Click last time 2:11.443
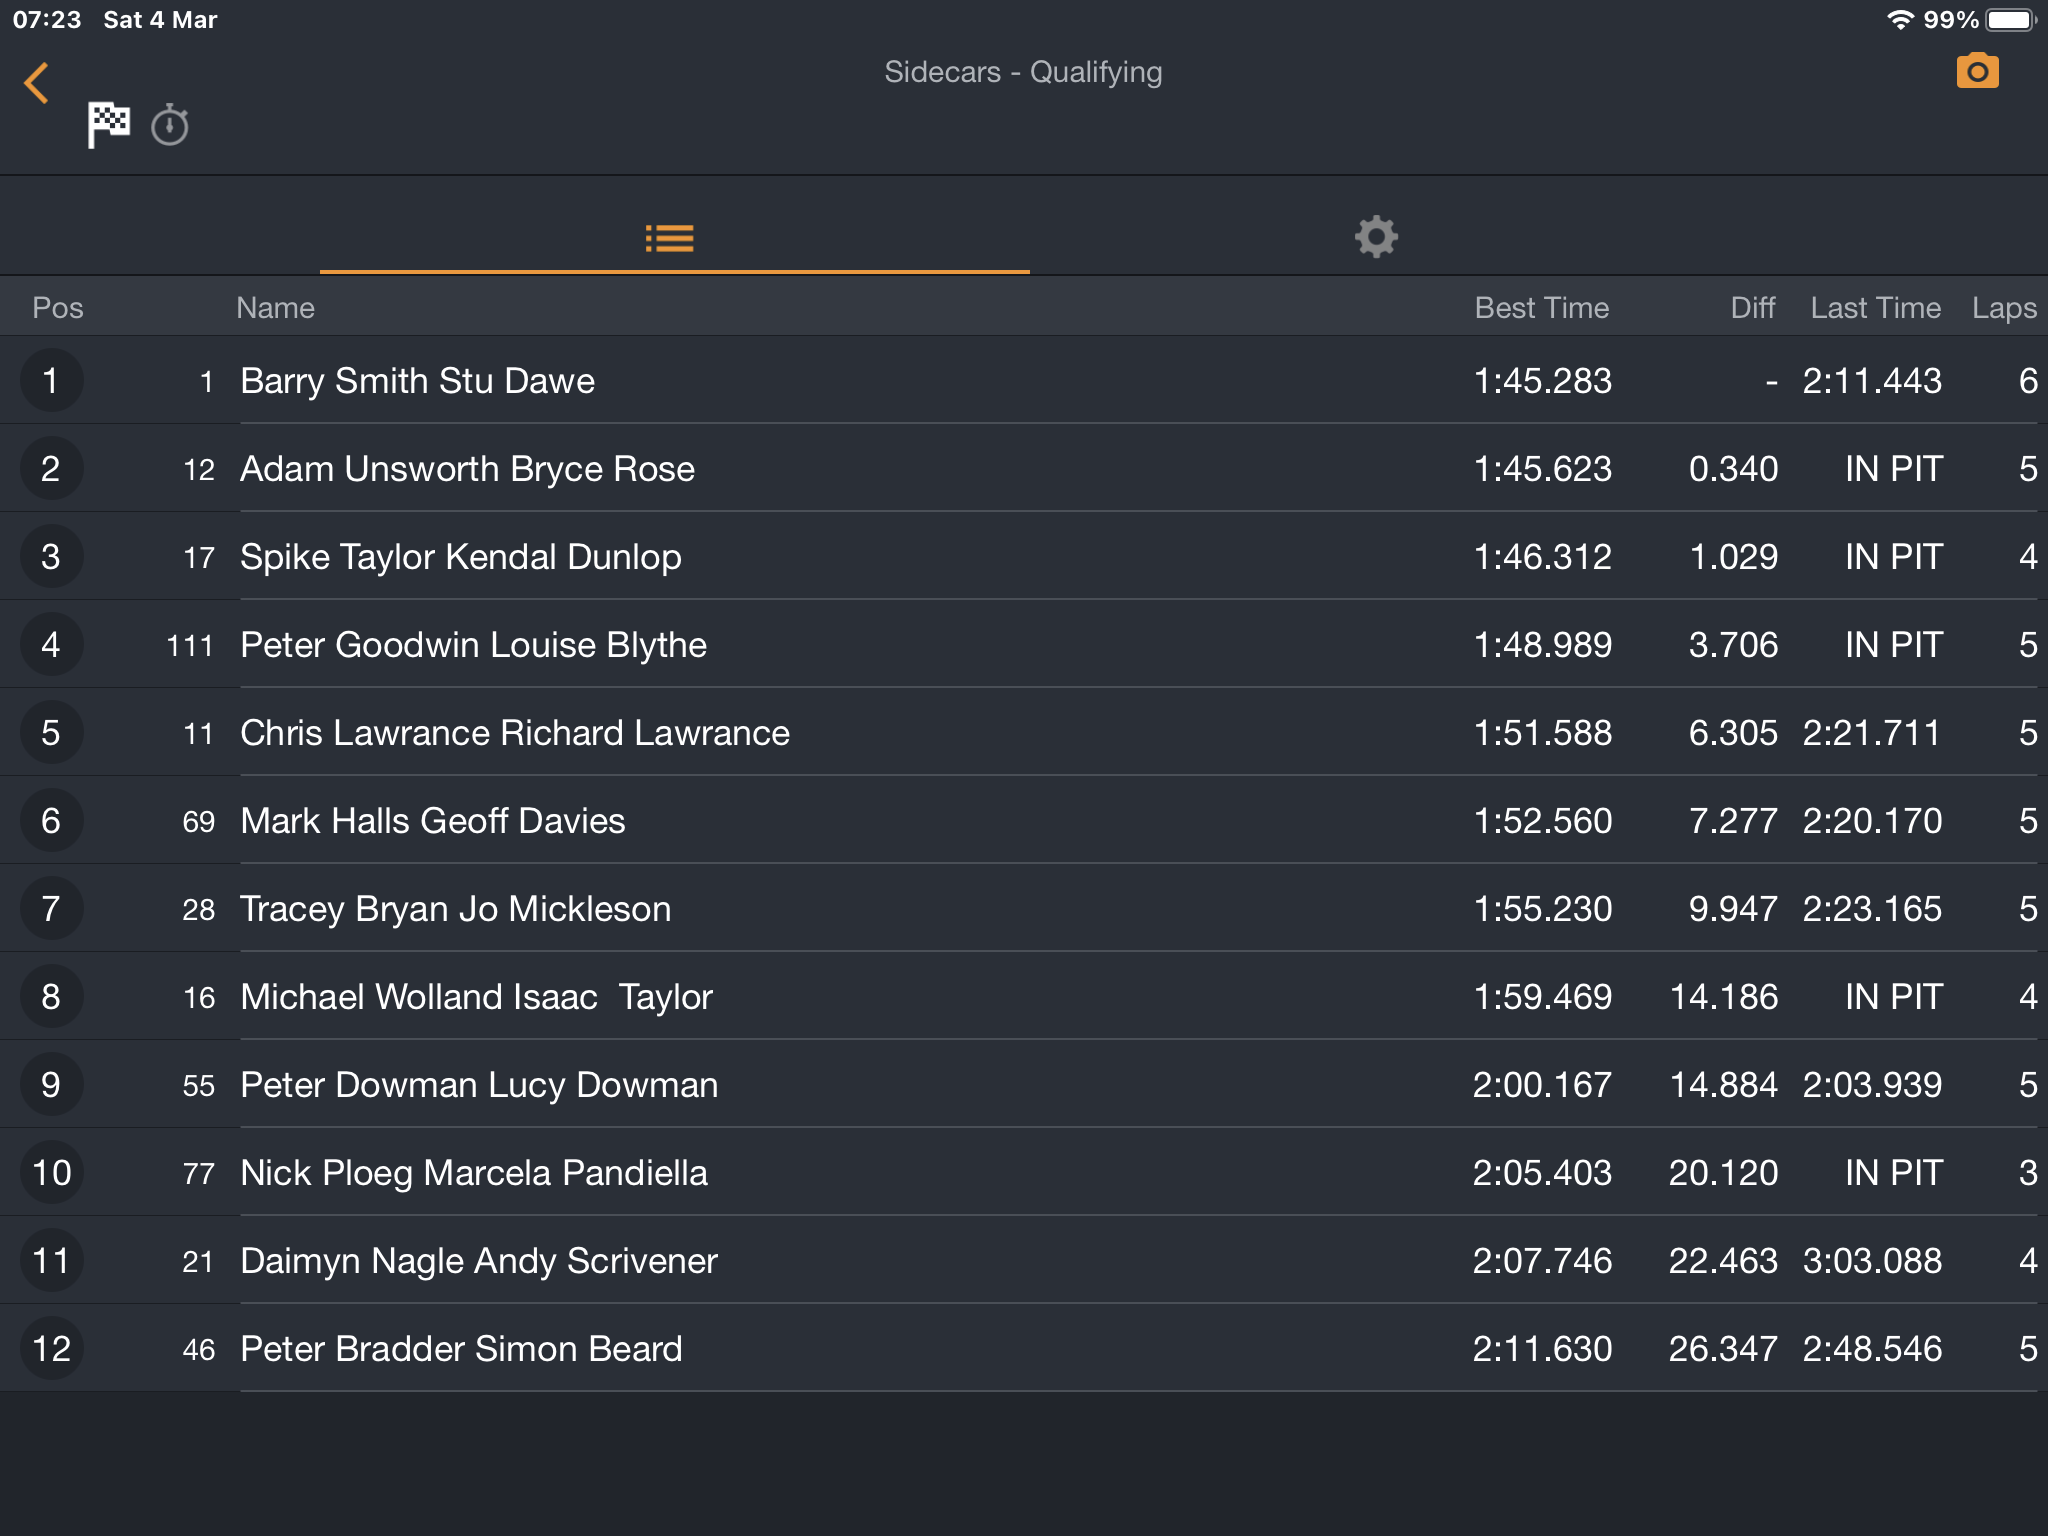The height and width of the screenshot is (1536, 2048). (1872, 381)
